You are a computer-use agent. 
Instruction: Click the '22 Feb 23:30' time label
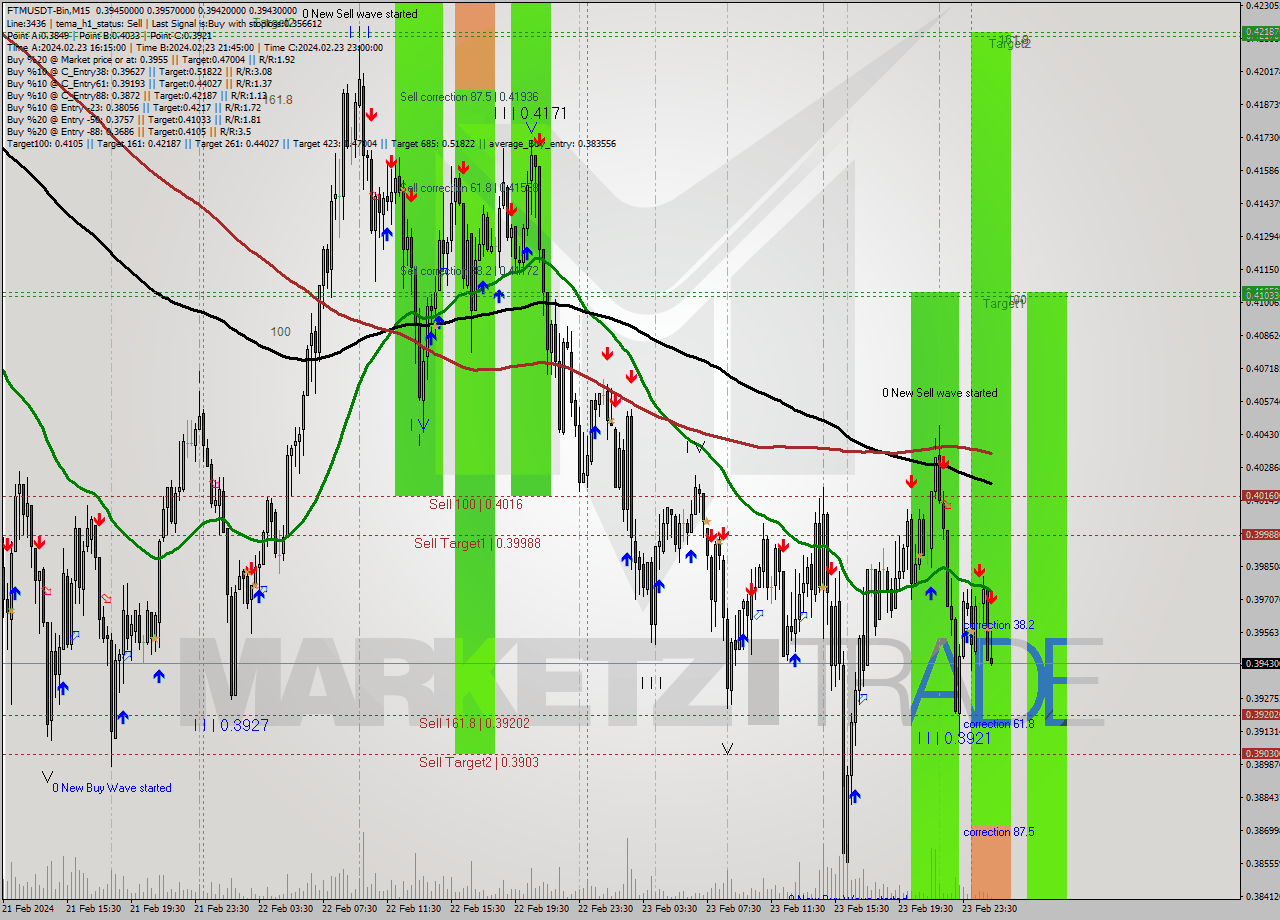pos(606,909)
